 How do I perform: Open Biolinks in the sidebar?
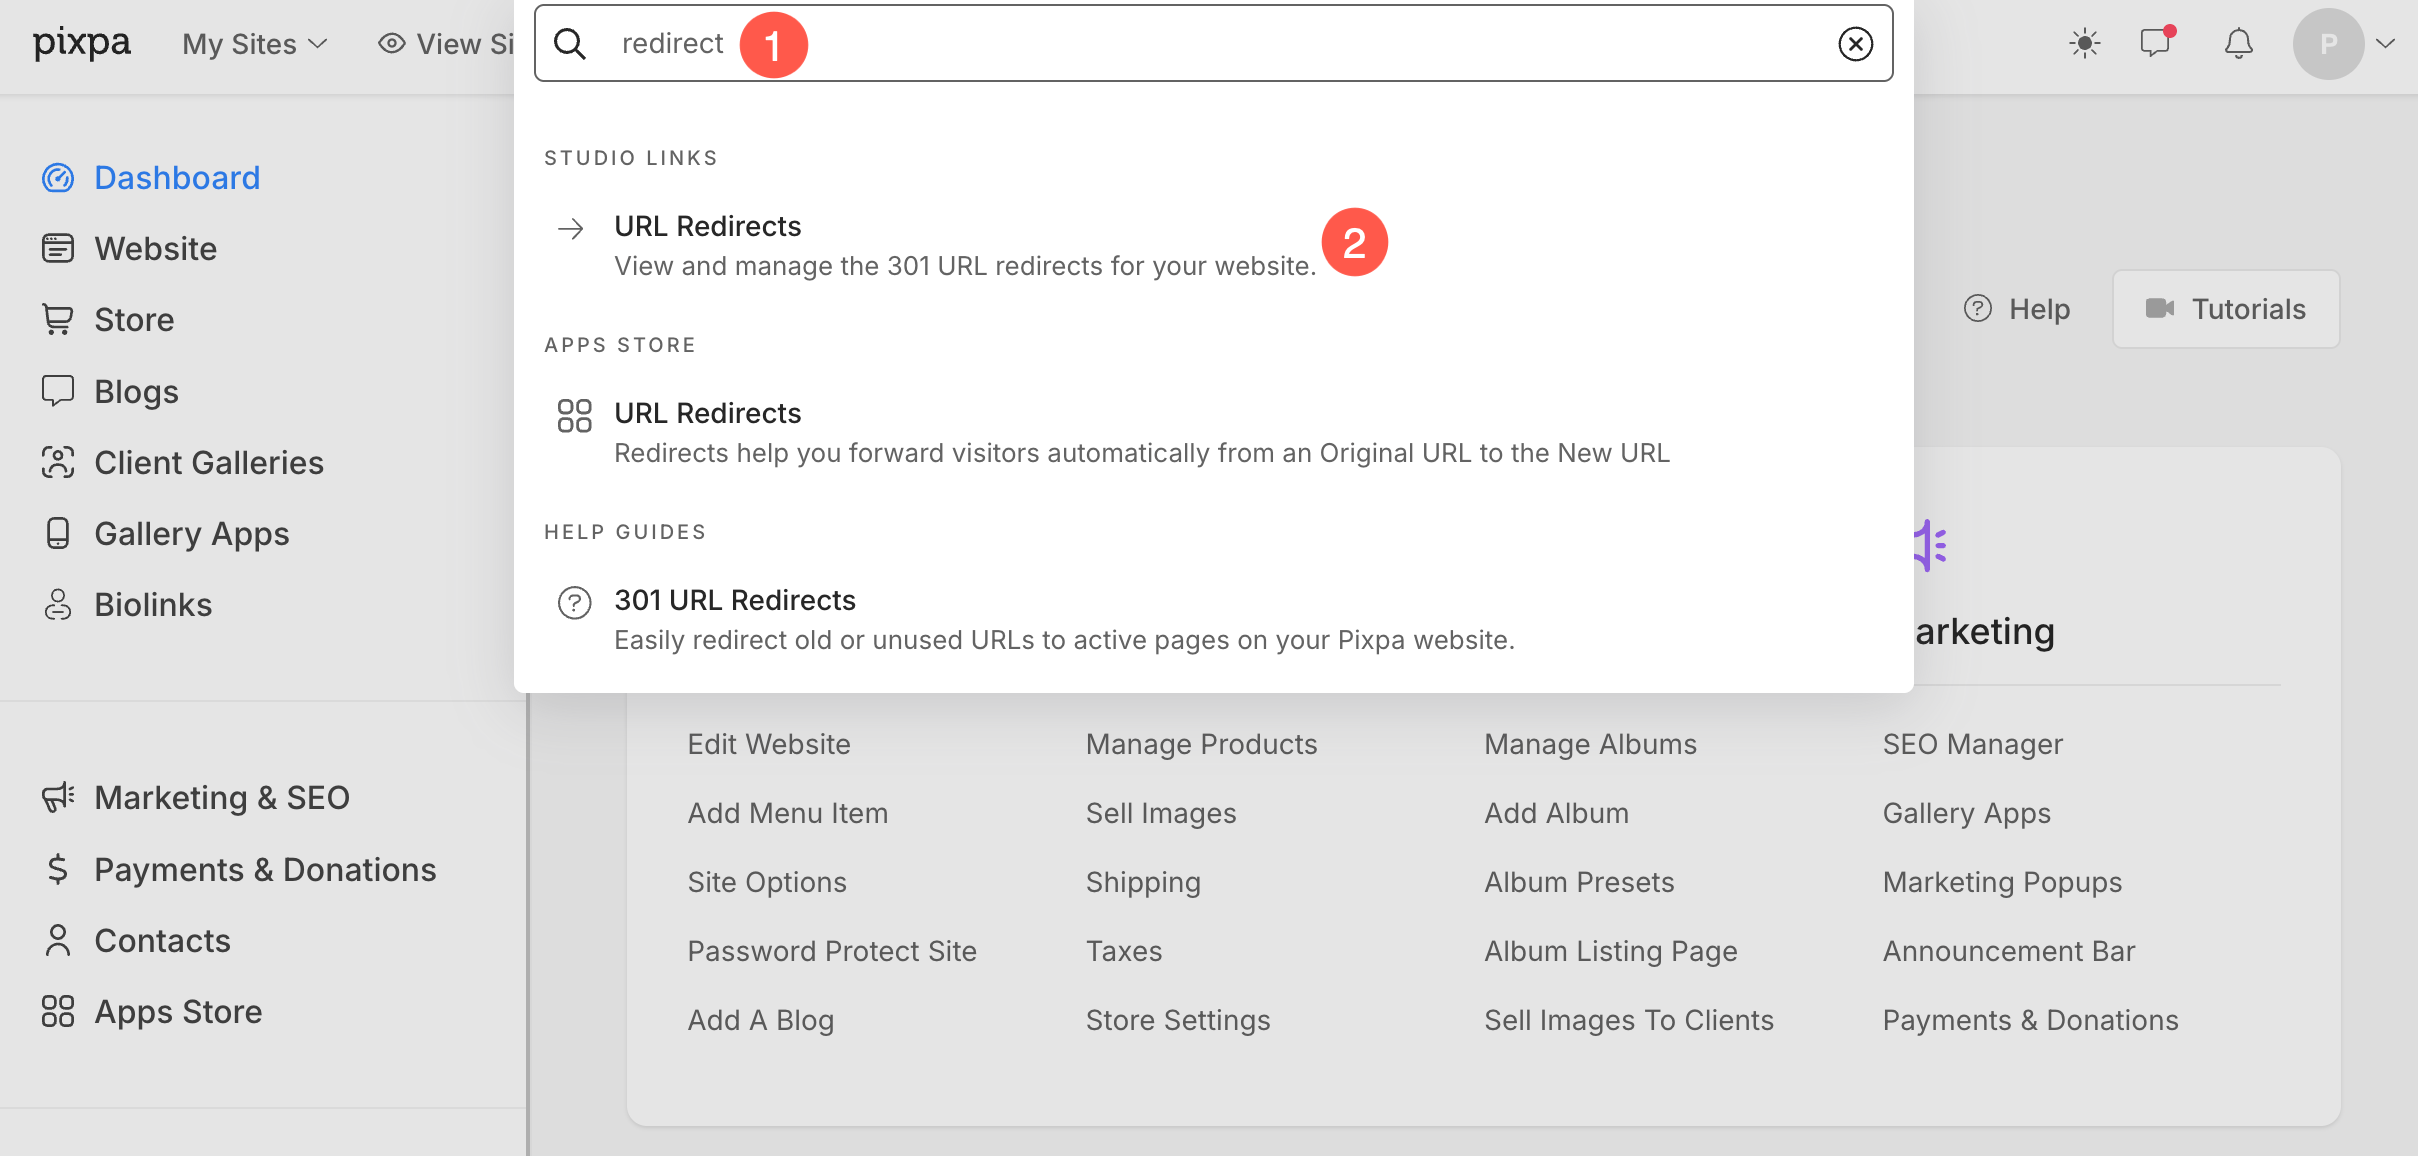tap(152, 605)
